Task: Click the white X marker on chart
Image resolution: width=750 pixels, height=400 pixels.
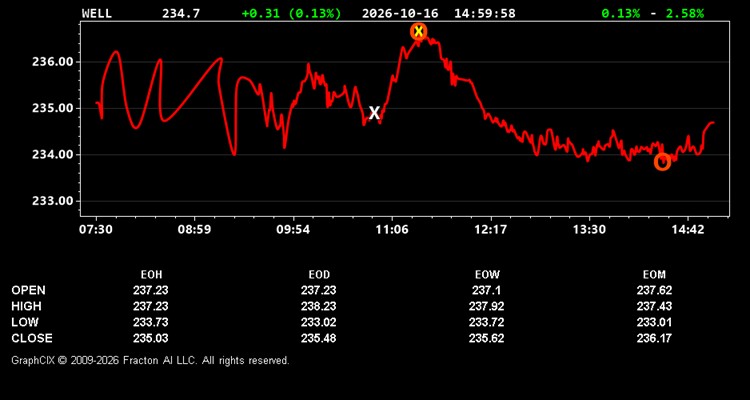Action: (374, 113)
